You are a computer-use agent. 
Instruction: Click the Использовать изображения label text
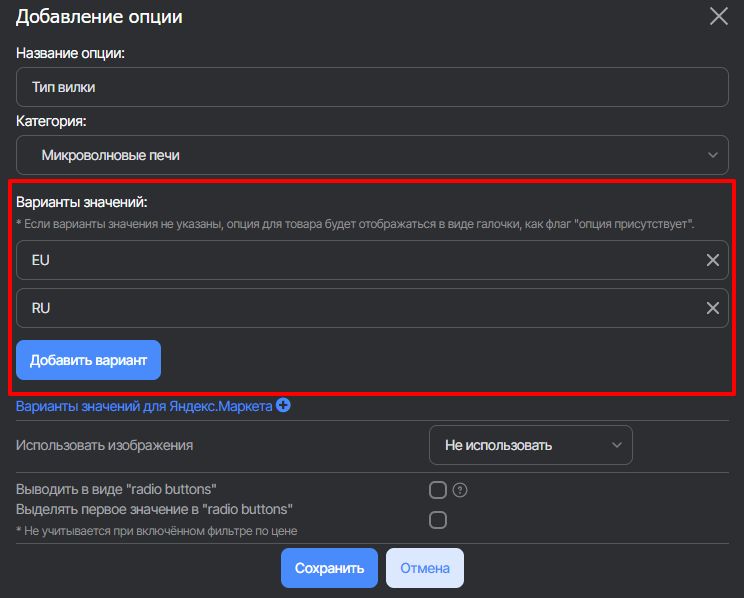point(104,445)
